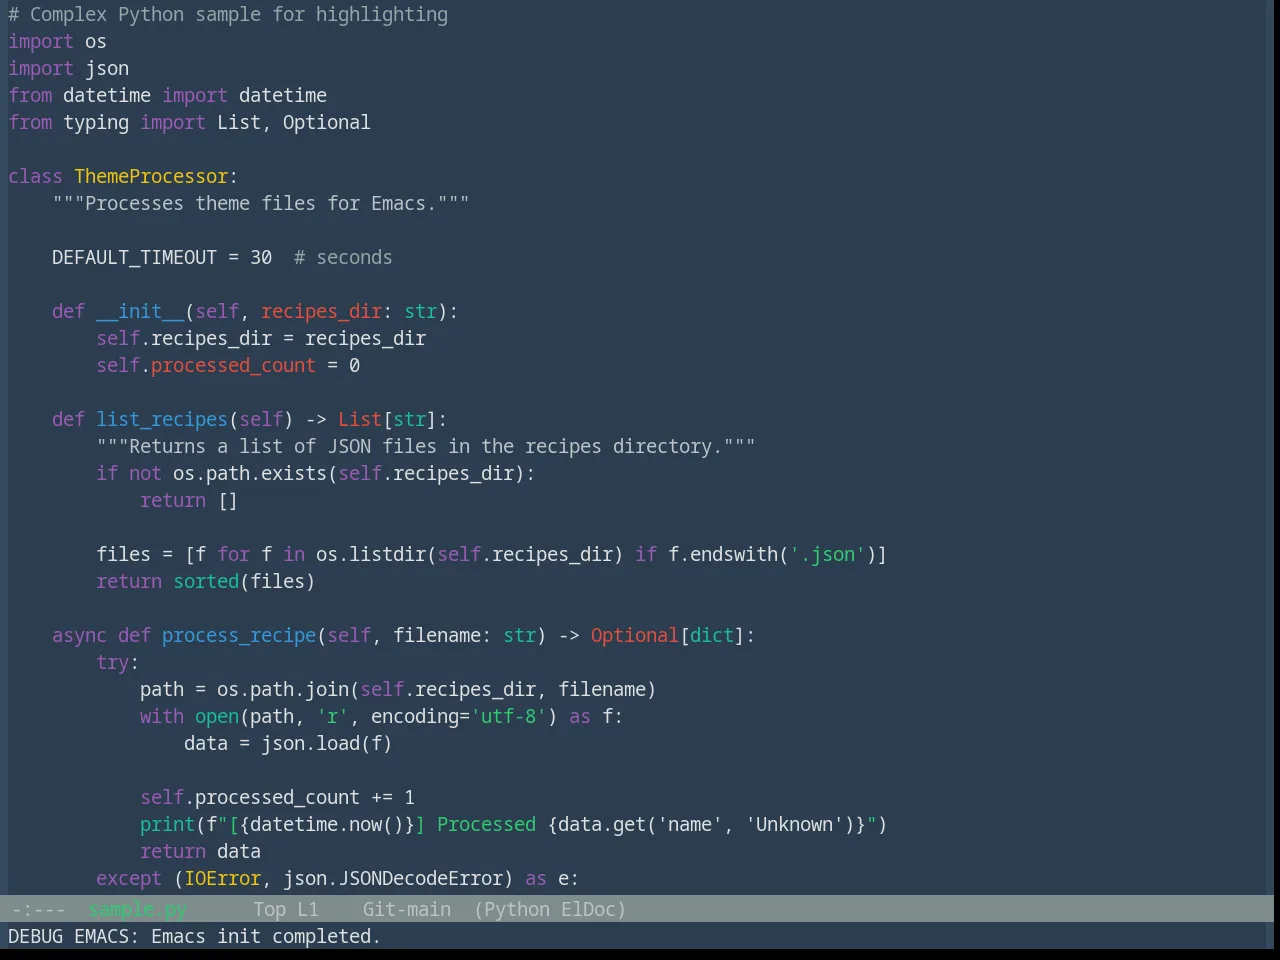Click the 'try:' keyword
This screenshot has height=960, width=1280.
coord(117,663)
